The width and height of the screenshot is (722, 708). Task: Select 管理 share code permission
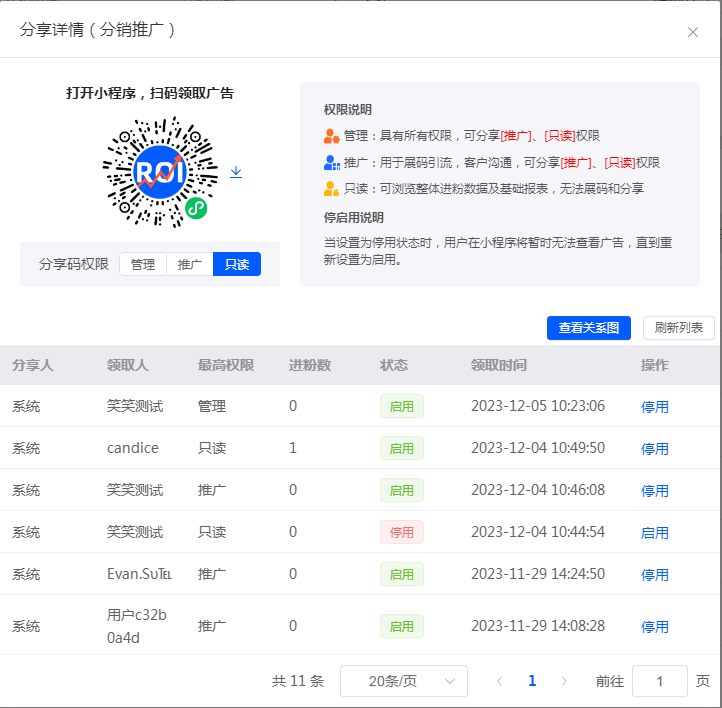click(143, 264)
